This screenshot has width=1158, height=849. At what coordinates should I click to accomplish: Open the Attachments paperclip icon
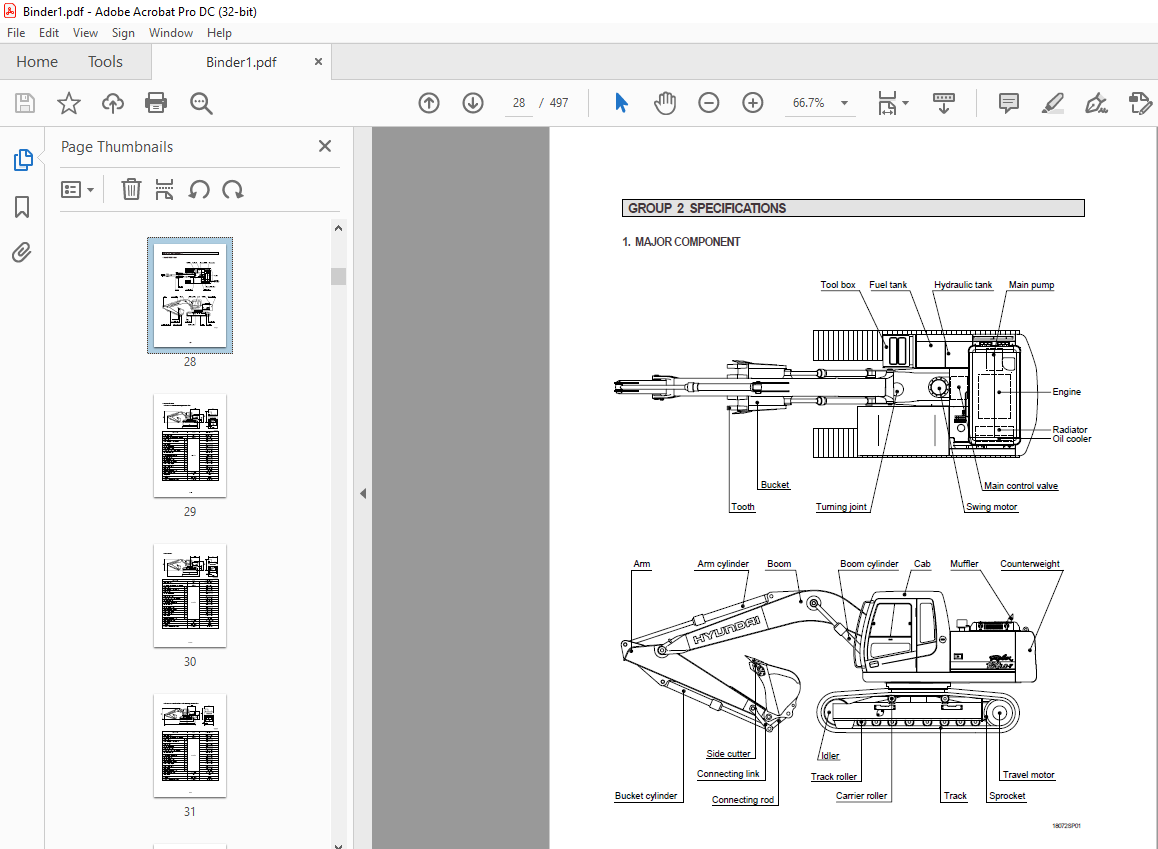[22, 252]
